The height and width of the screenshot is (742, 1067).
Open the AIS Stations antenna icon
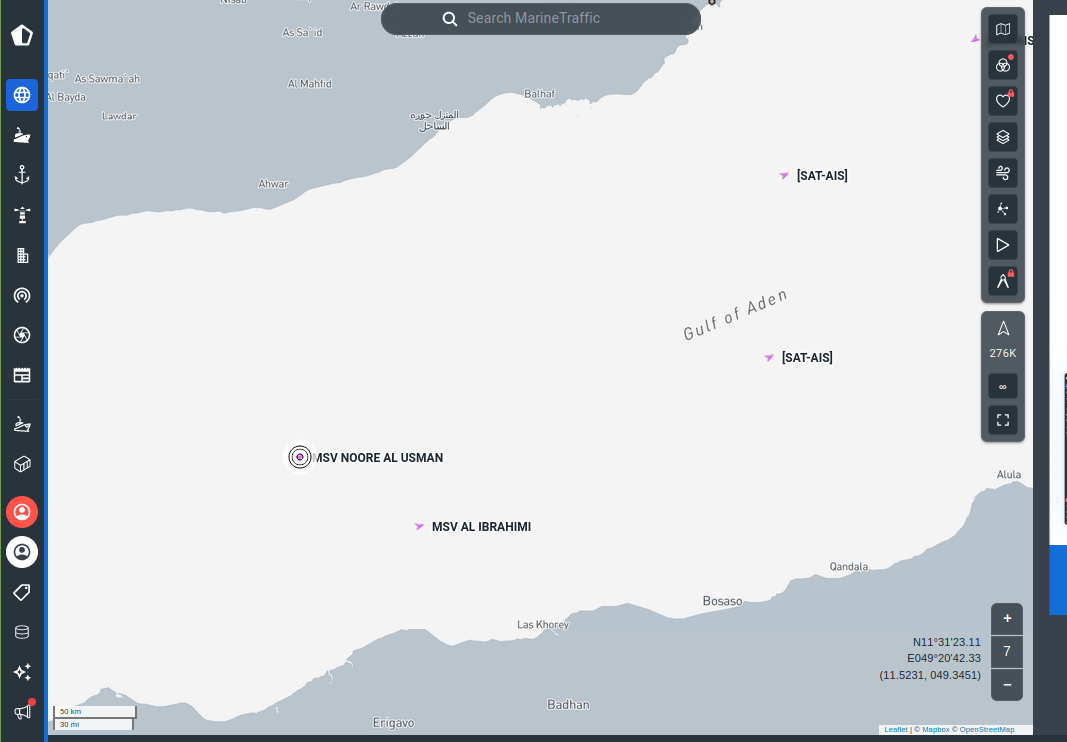(x=22, y=295)
